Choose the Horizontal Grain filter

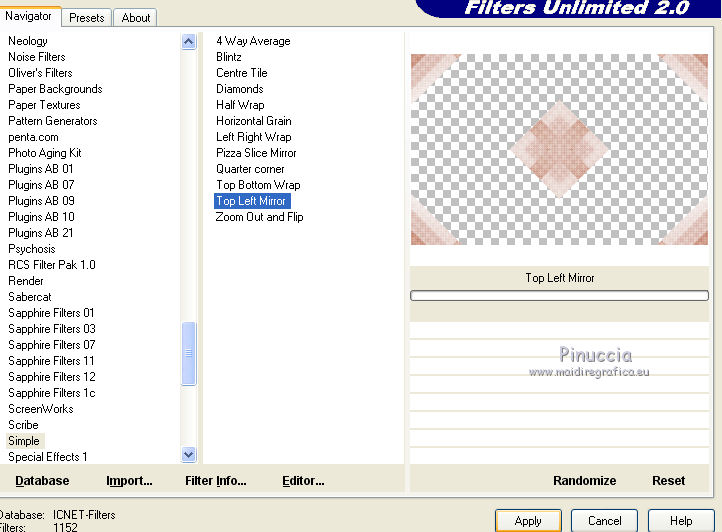click(x=254, y=121)
